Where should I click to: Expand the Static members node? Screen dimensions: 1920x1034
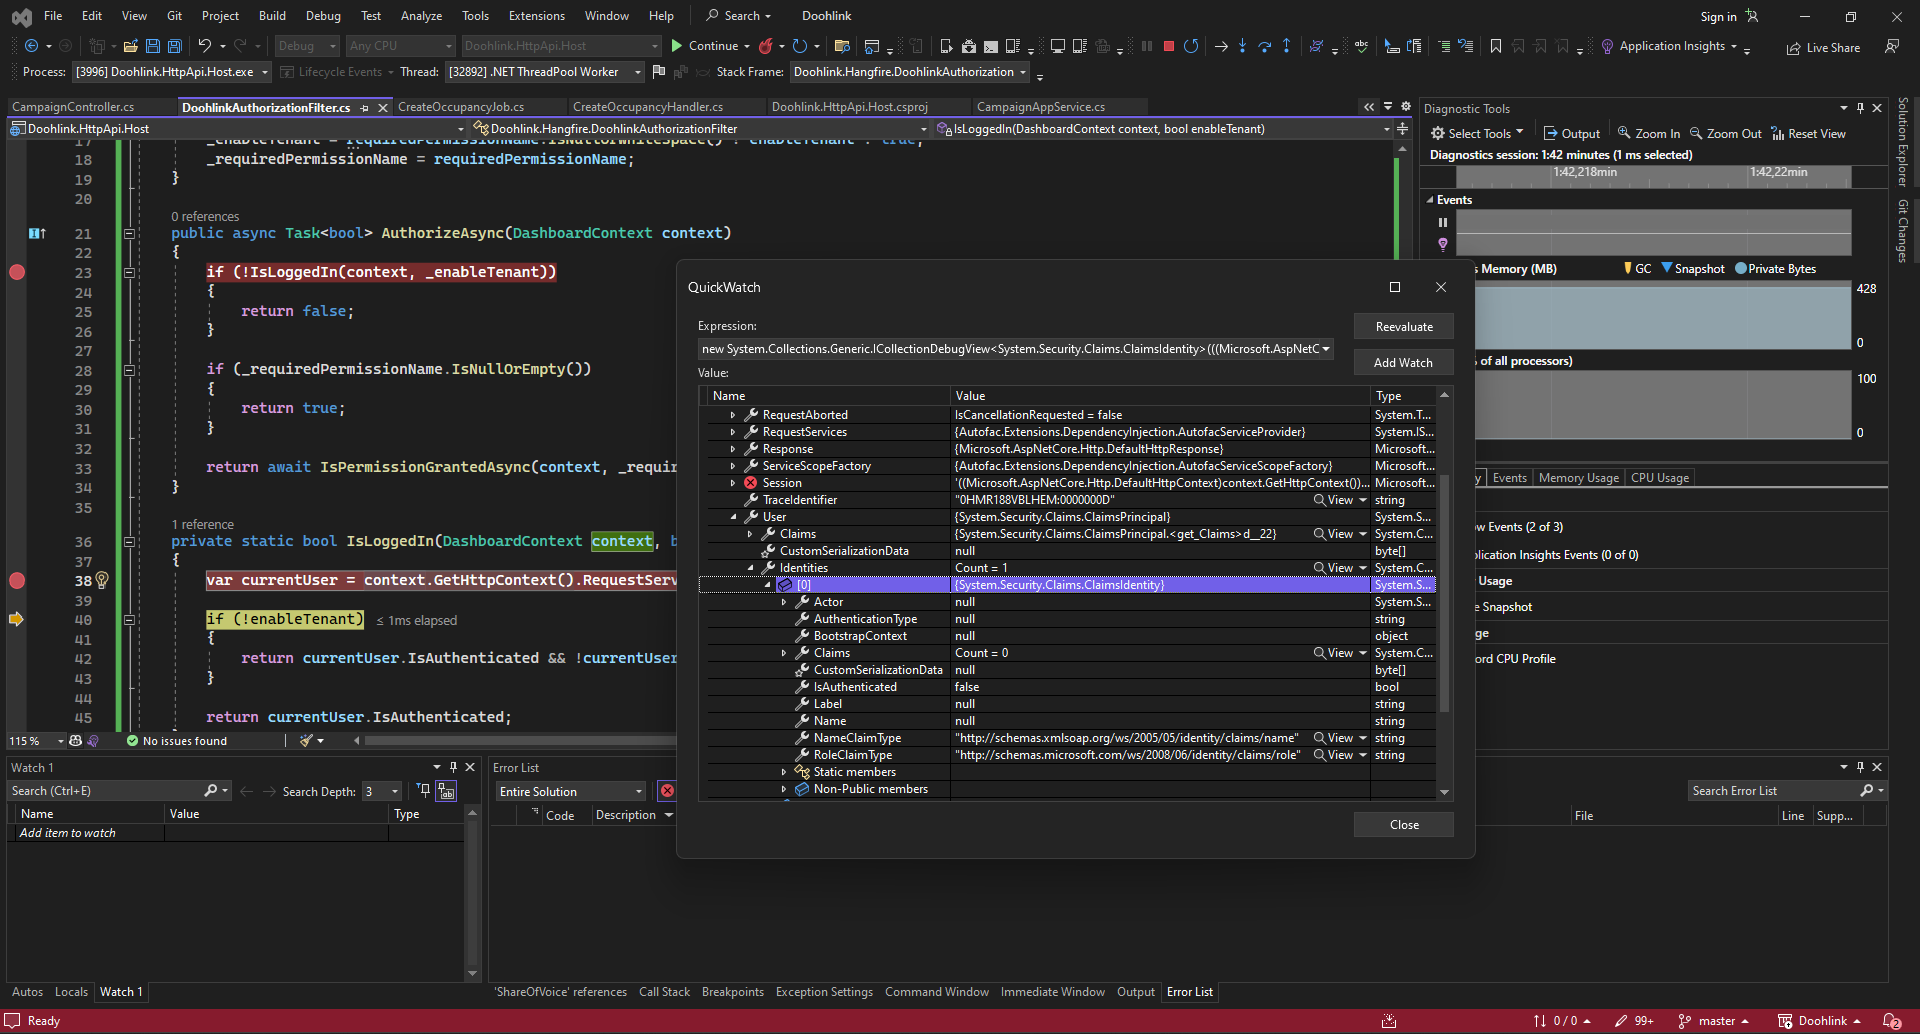click(784, 772)
